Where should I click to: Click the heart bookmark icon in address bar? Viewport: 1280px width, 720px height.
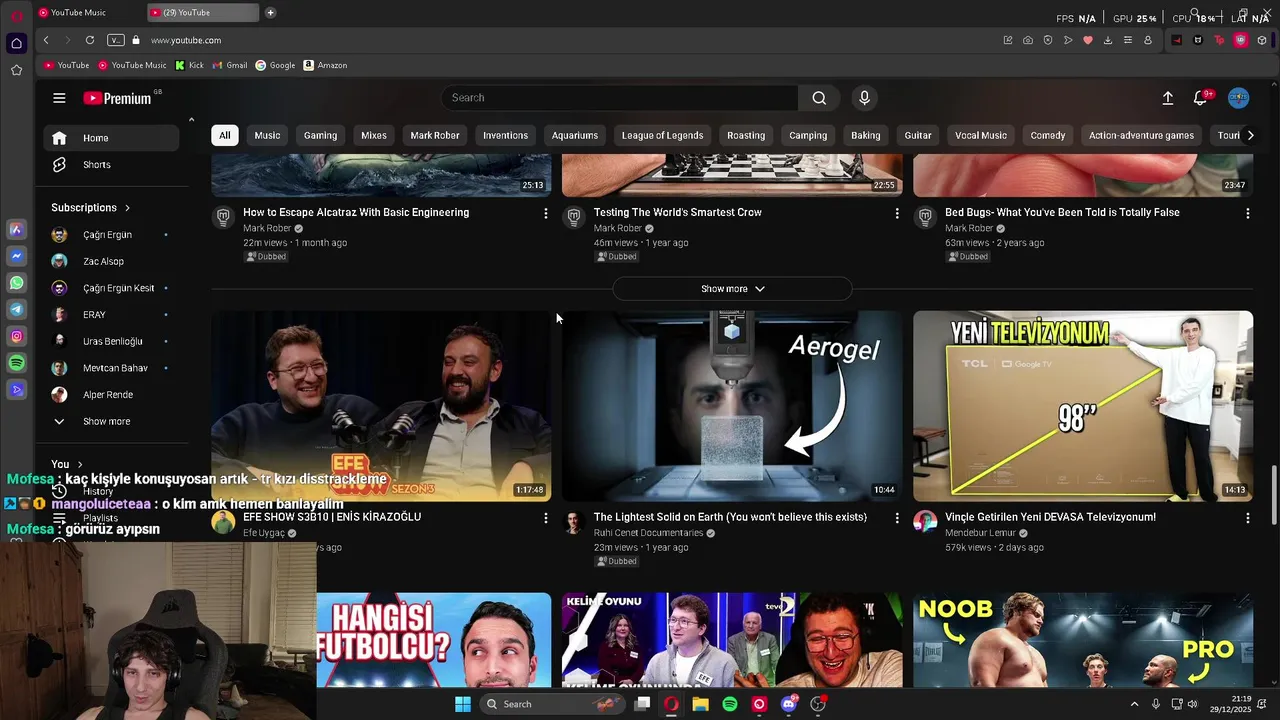[x=1088, y=40]
